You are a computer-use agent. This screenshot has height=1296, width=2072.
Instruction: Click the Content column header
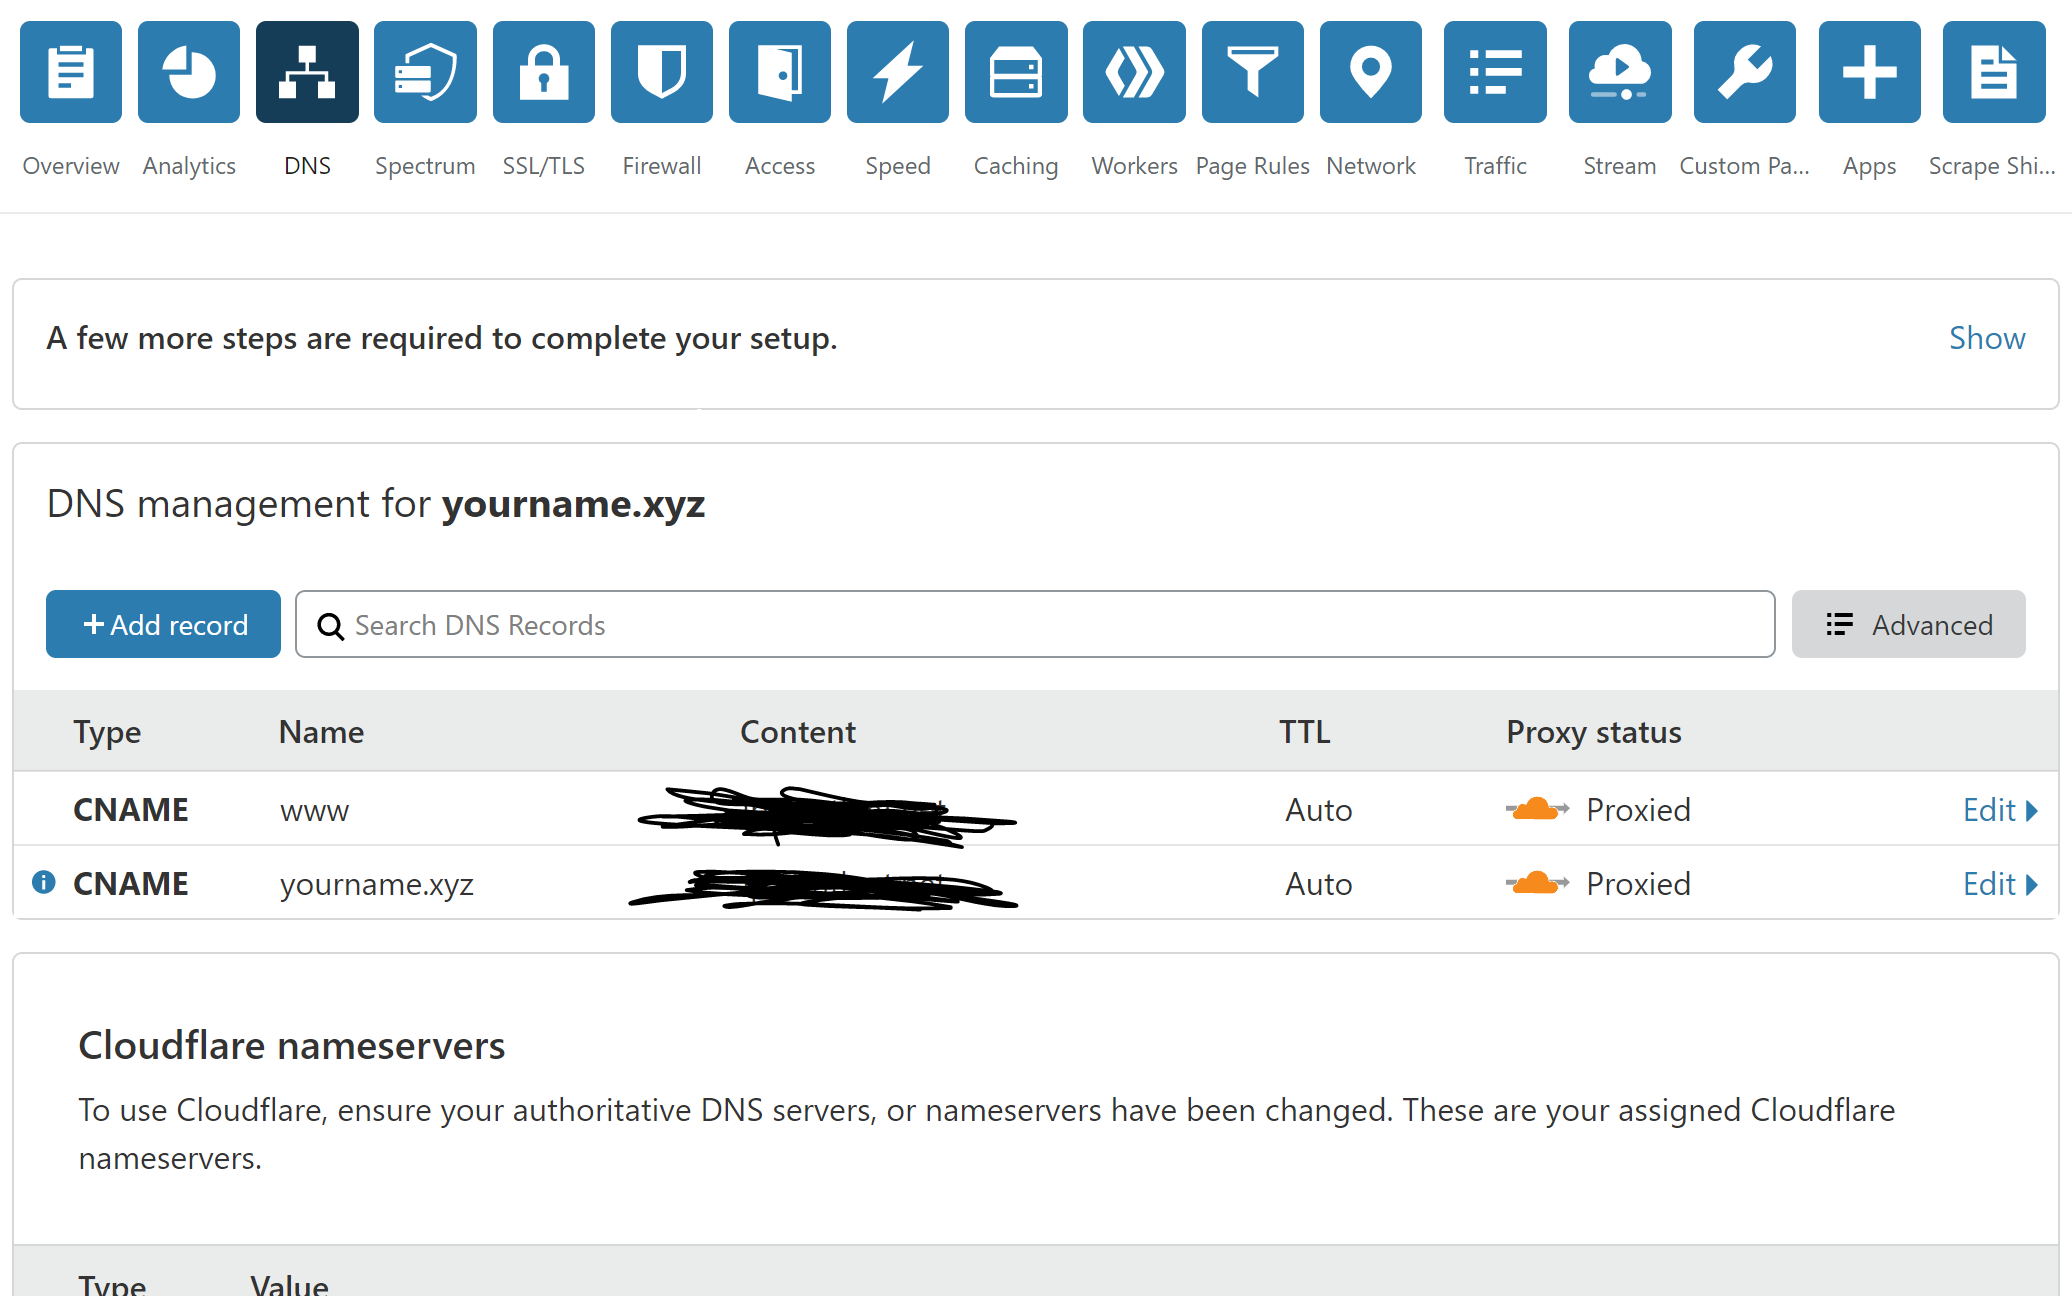pyautogui.click(x=798, y=732)
